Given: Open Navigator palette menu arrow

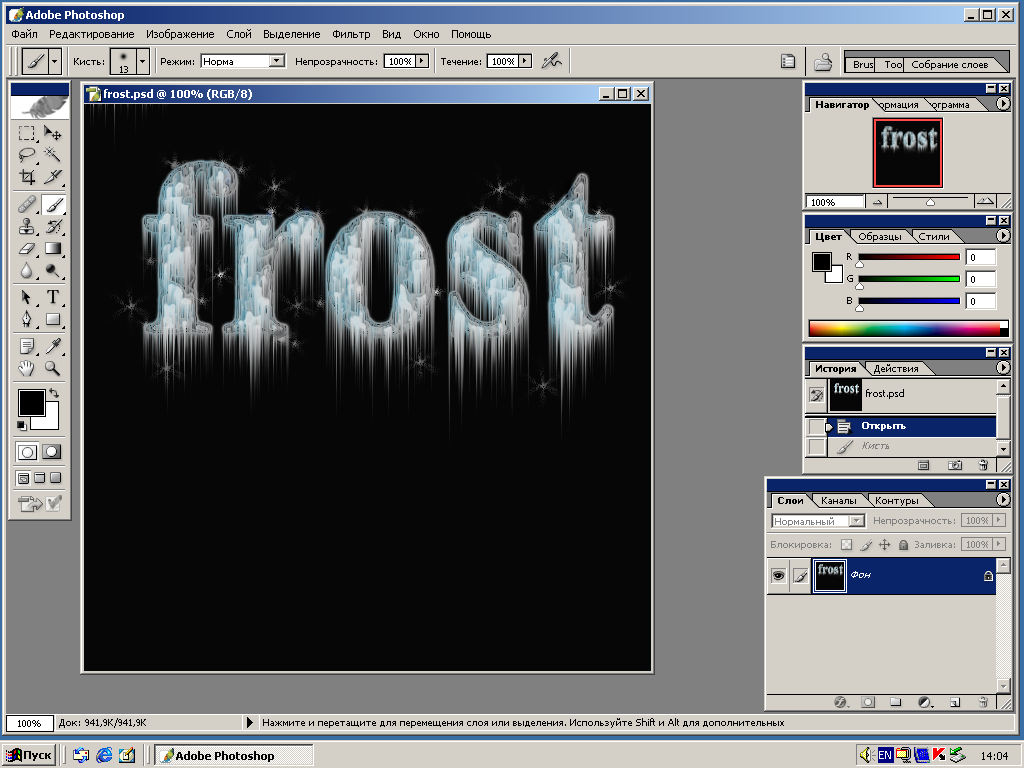Looking at the screenshot, I should click(x=1002, y=103).
